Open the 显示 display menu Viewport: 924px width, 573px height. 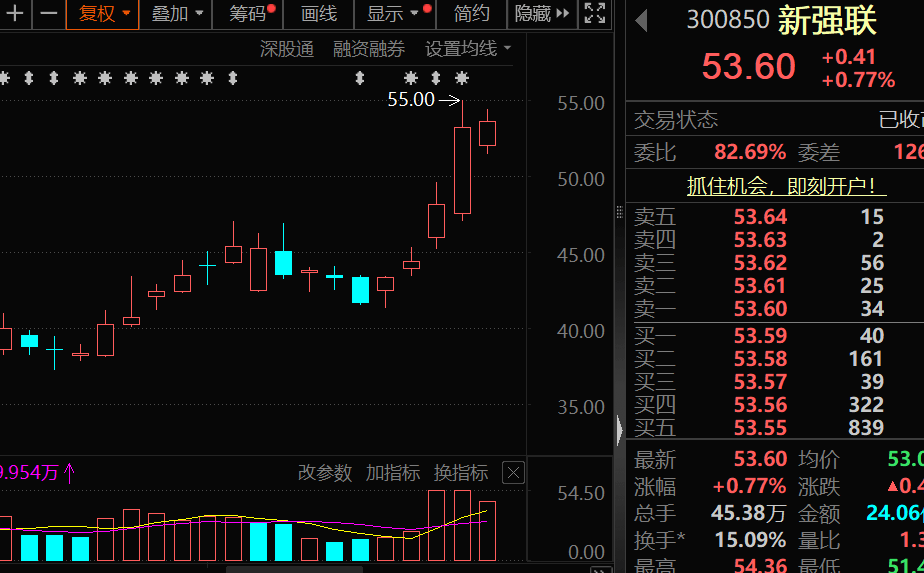click(394, 14)
